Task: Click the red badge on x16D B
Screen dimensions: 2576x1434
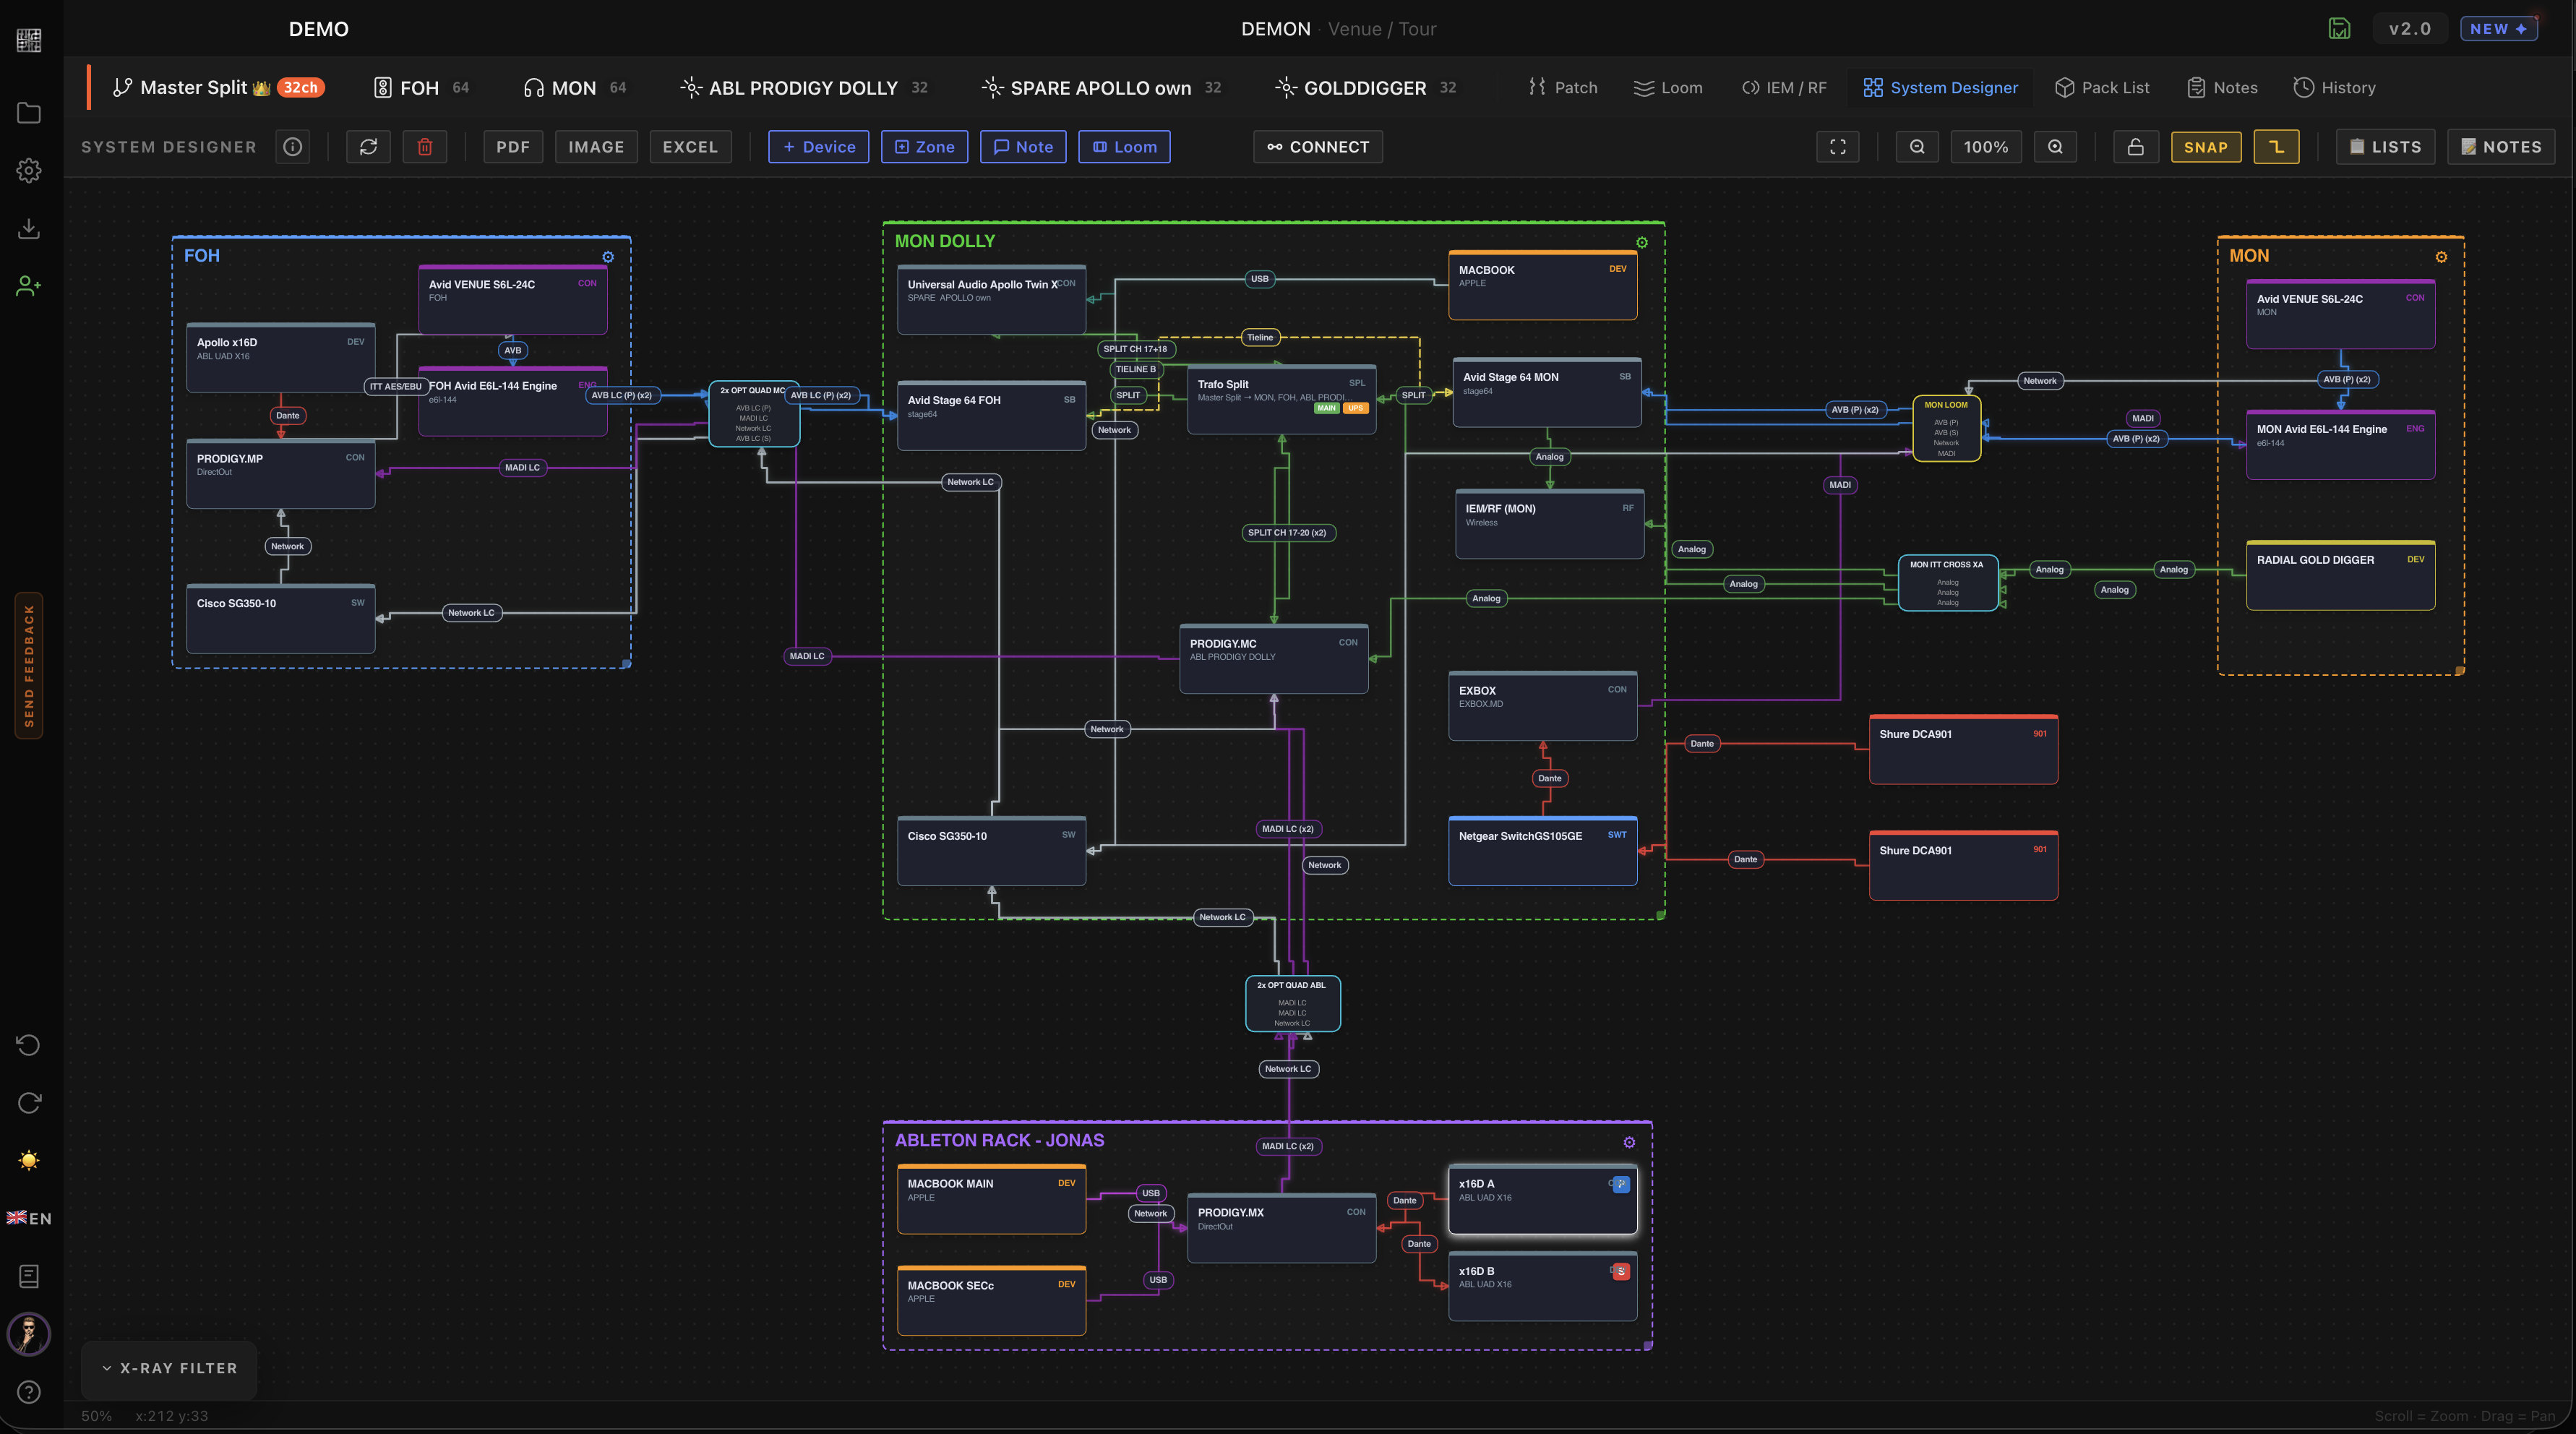Action: pyautogui.click(x=1621, y=1272)
